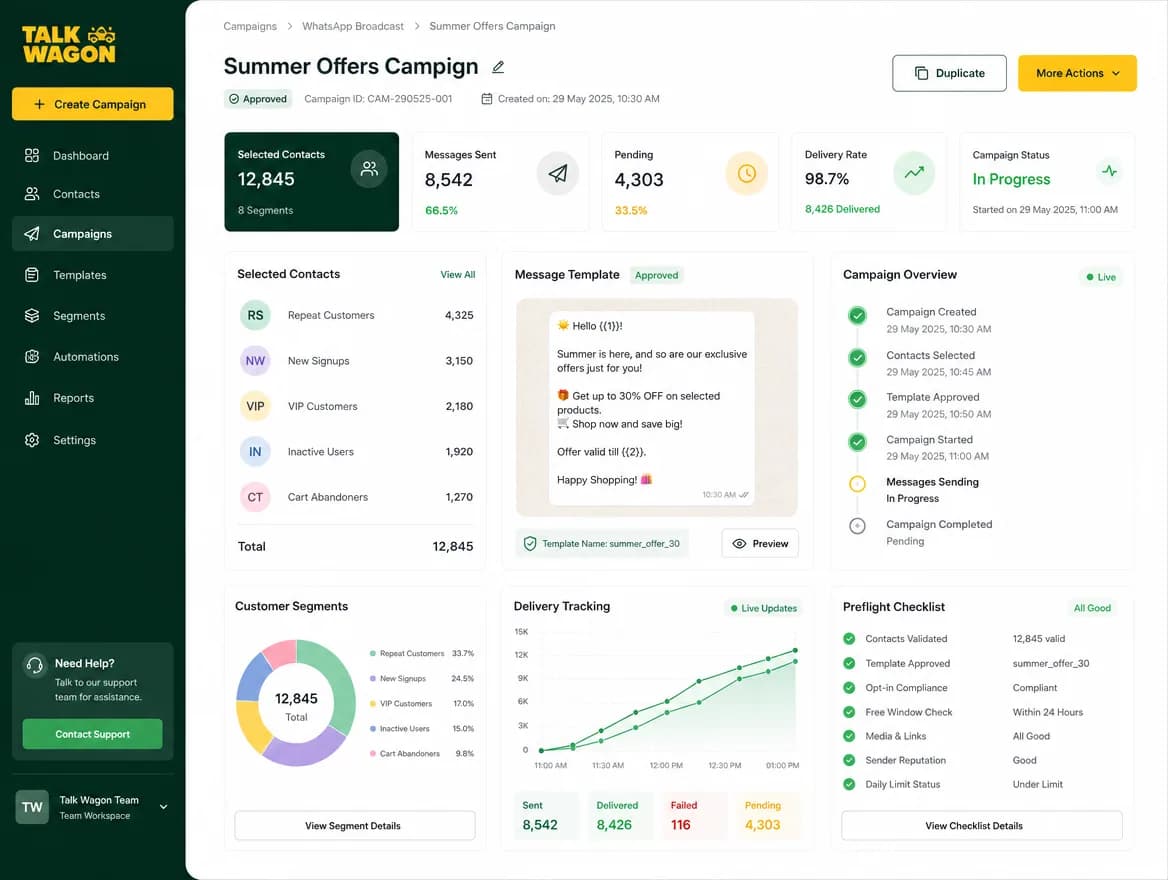The image size is (1168, 880).
Task: Click the people icon in Selected Contacts card
Action: click(369, 169)
